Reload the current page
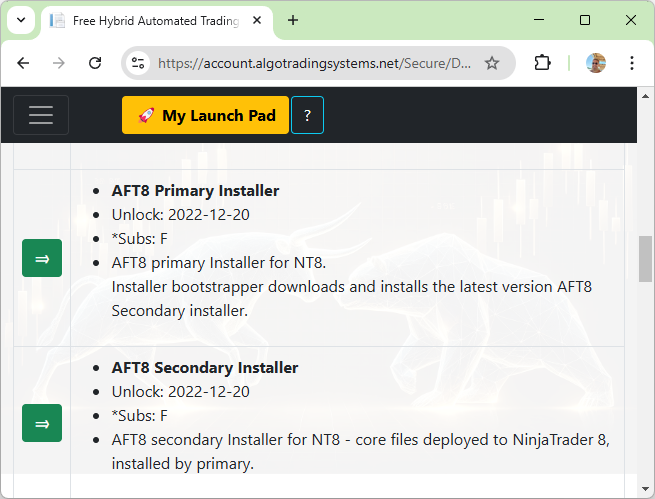The image size is (655, 499). tap(95, 63)
